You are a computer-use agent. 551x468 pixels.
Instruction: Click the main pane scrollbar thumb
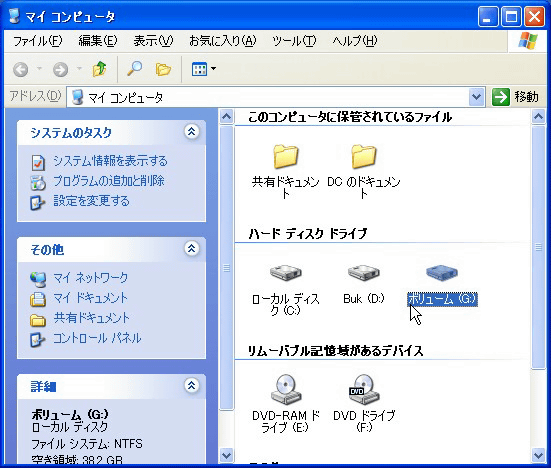(x=538, y=247)
